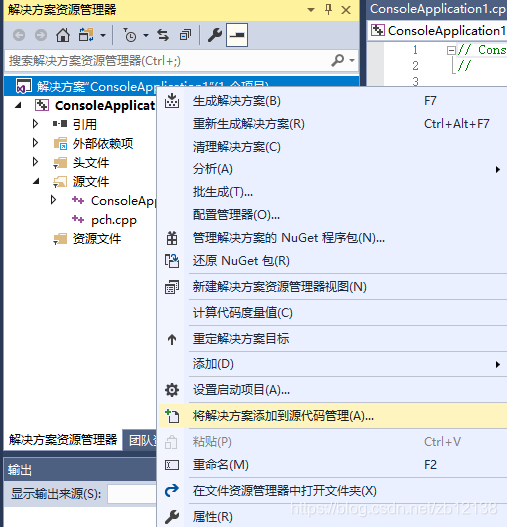Collapse the 源文件 folder
The width and height of the screenshot is (507, 527).
point(36,181)
